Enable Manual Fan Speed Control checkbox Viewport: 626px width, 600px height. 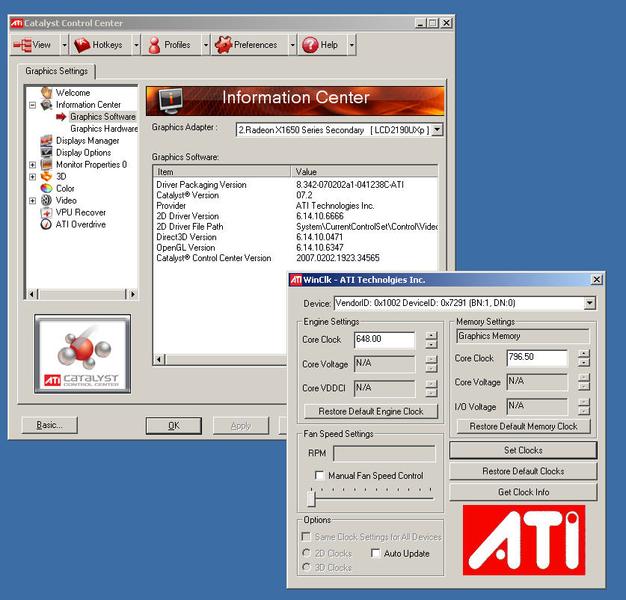(x=319, y=475)
